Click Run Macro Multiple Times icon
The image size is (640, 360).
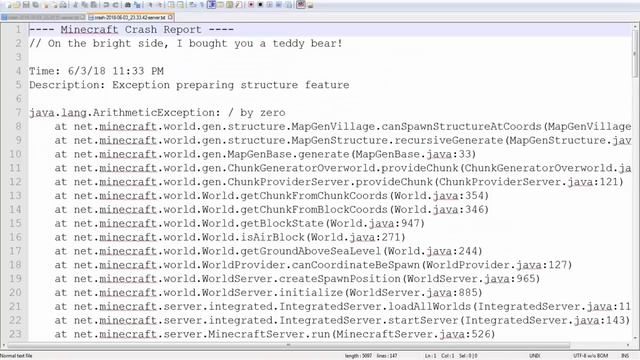pos(279,5)
